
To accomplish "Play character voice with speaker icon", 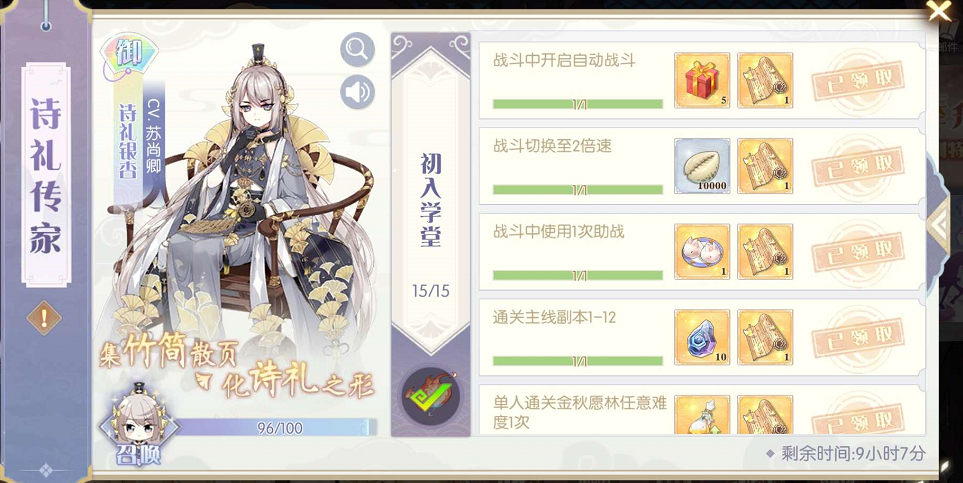I will [357, 92].
